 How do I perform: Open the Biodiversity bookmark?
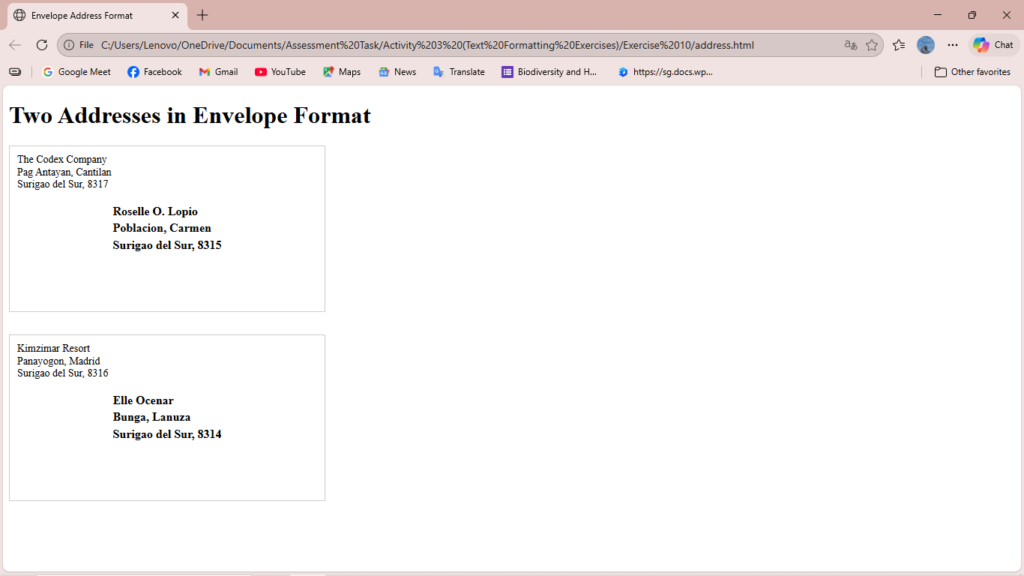click(549, 72)
